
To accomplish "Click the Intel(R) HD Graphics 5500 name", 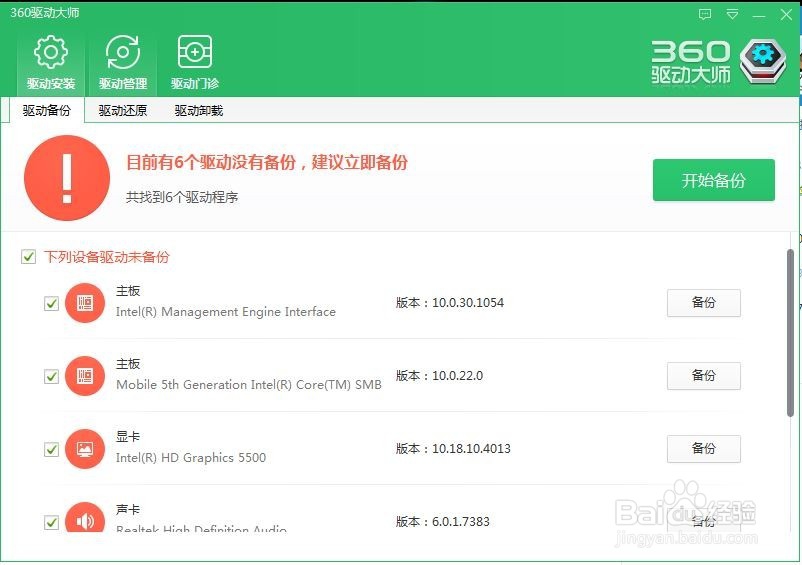I will pos(191,458).
